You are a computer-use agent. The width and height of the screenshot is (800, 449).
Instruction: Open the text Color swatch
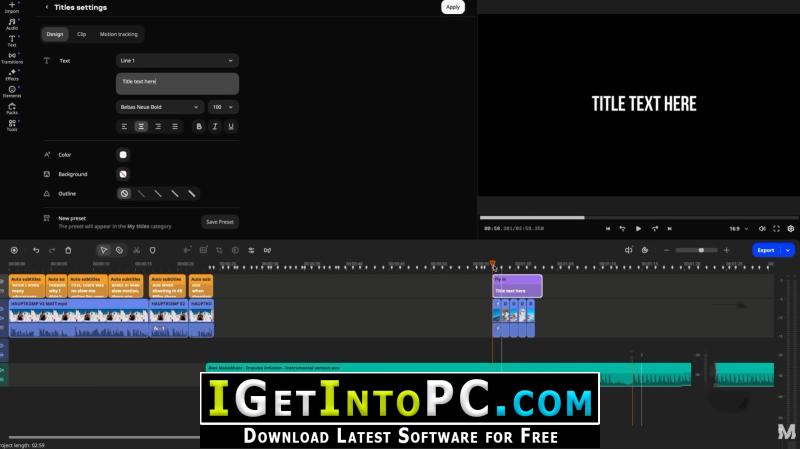pyautogui.click(x=123, y=155)
